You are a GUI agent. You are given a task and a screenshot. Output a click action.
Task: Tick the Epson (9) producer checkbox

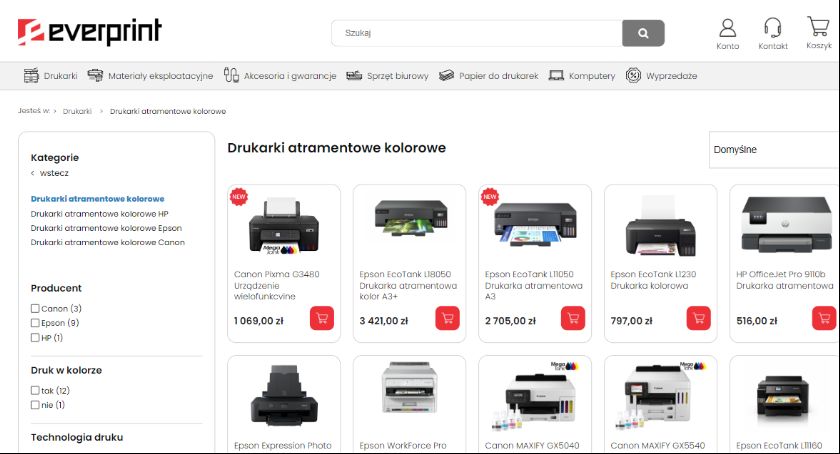[35, 323]
